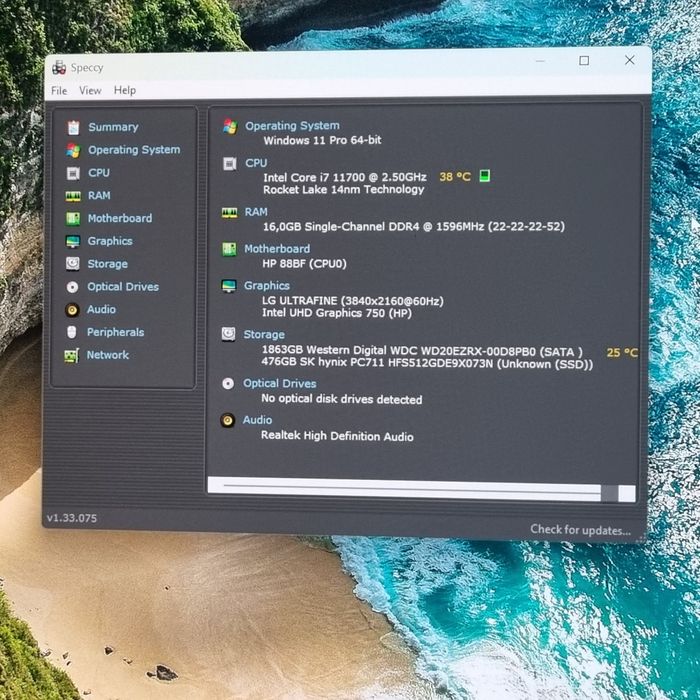700x700 pixels.
Task: Open Peripherals section from sidebar
Action: point(115,332)
